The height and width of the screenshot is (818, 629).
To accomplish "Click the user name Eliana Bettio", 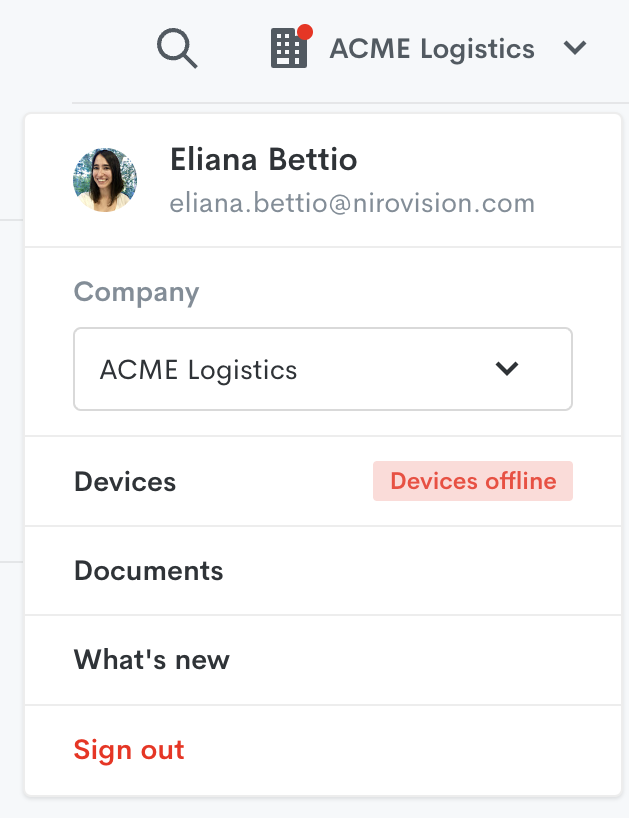I will pyautogui.click(x=263, y=159).
